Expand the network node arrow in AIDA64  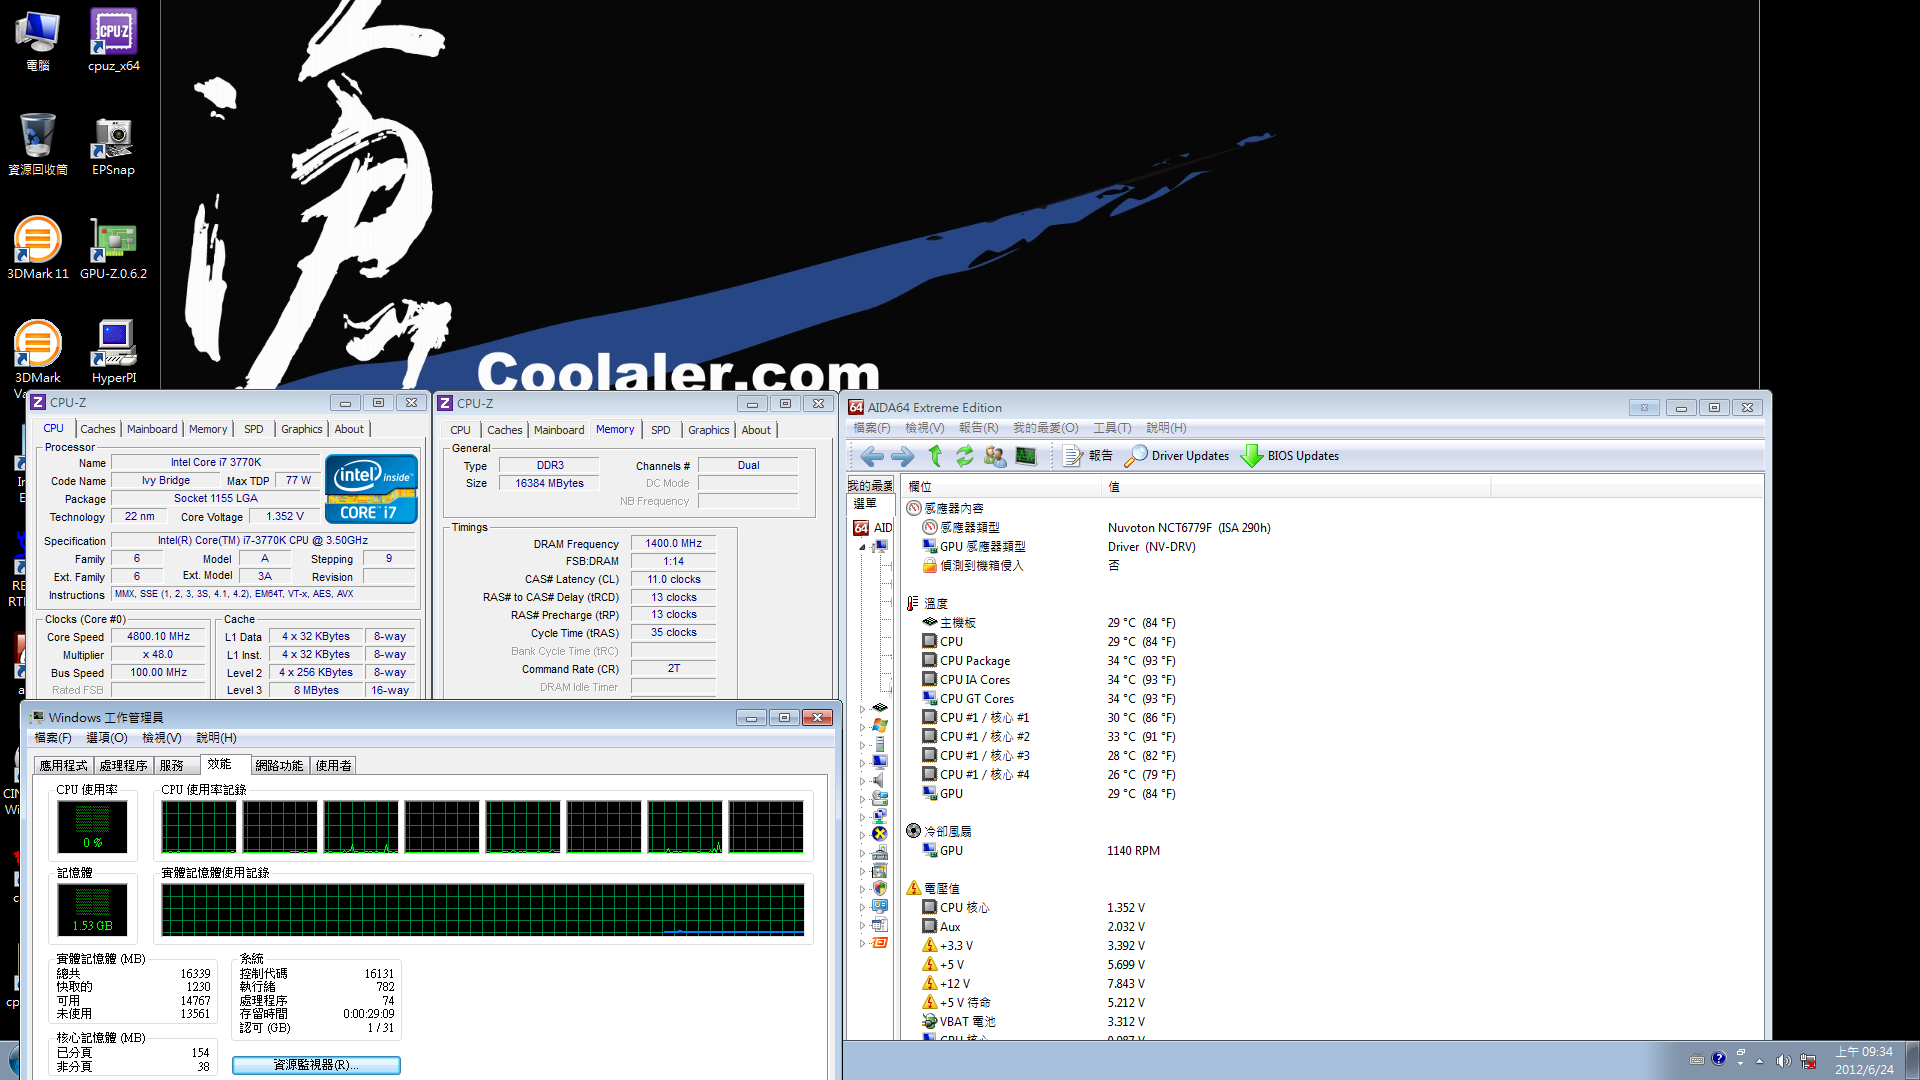coord(863,816)
